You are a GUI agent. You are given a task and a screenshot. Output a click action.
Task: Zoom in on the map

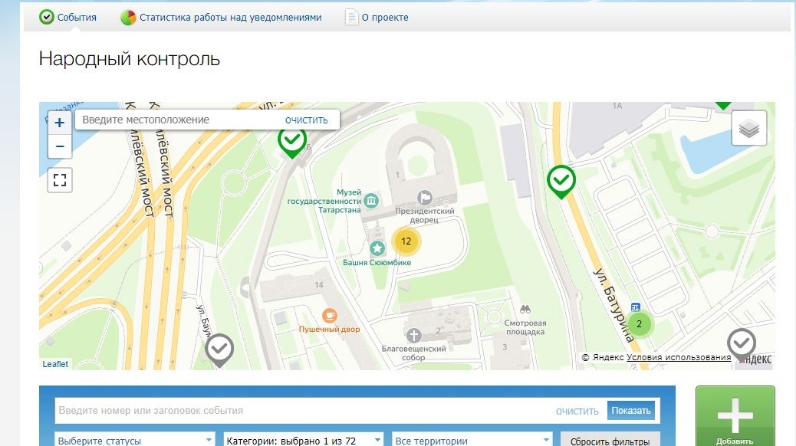(60, 123)
